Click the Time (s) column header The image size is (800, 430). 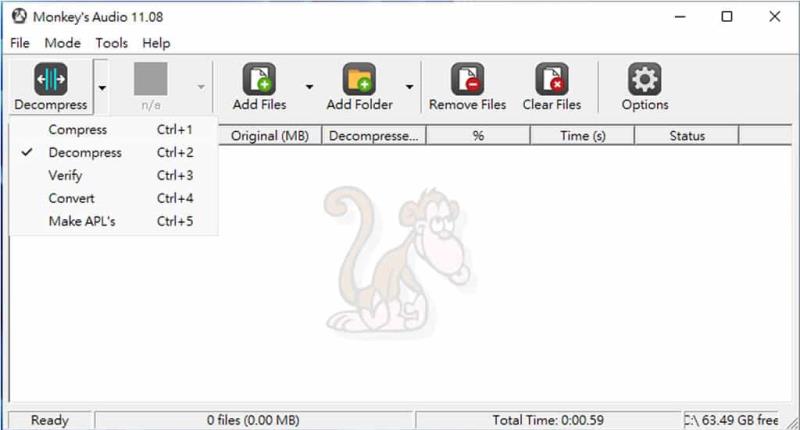click(583, 136)
